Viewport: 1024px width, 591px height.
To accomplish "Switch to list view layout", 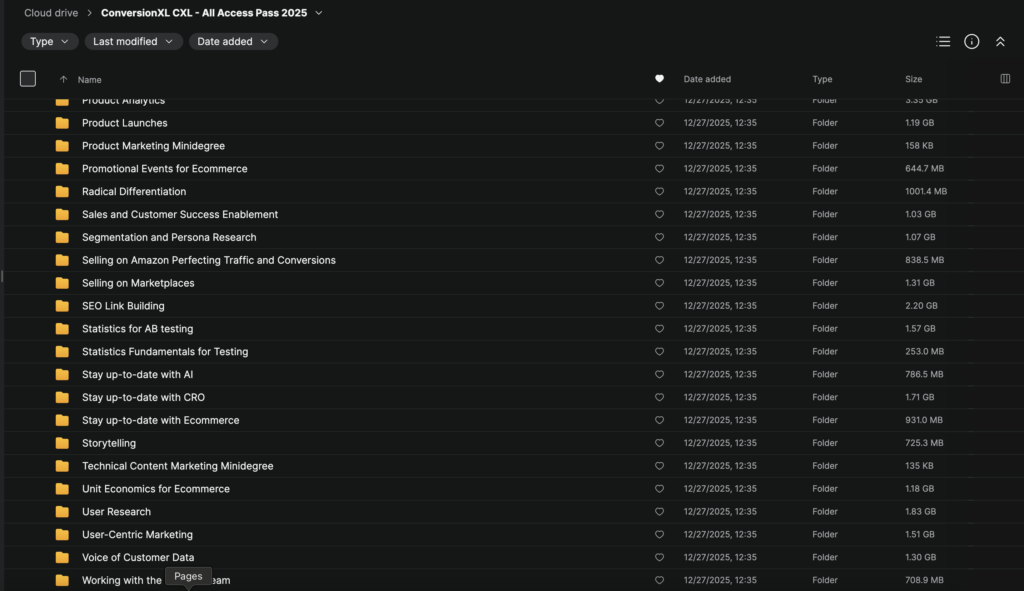I will point(943,42).
